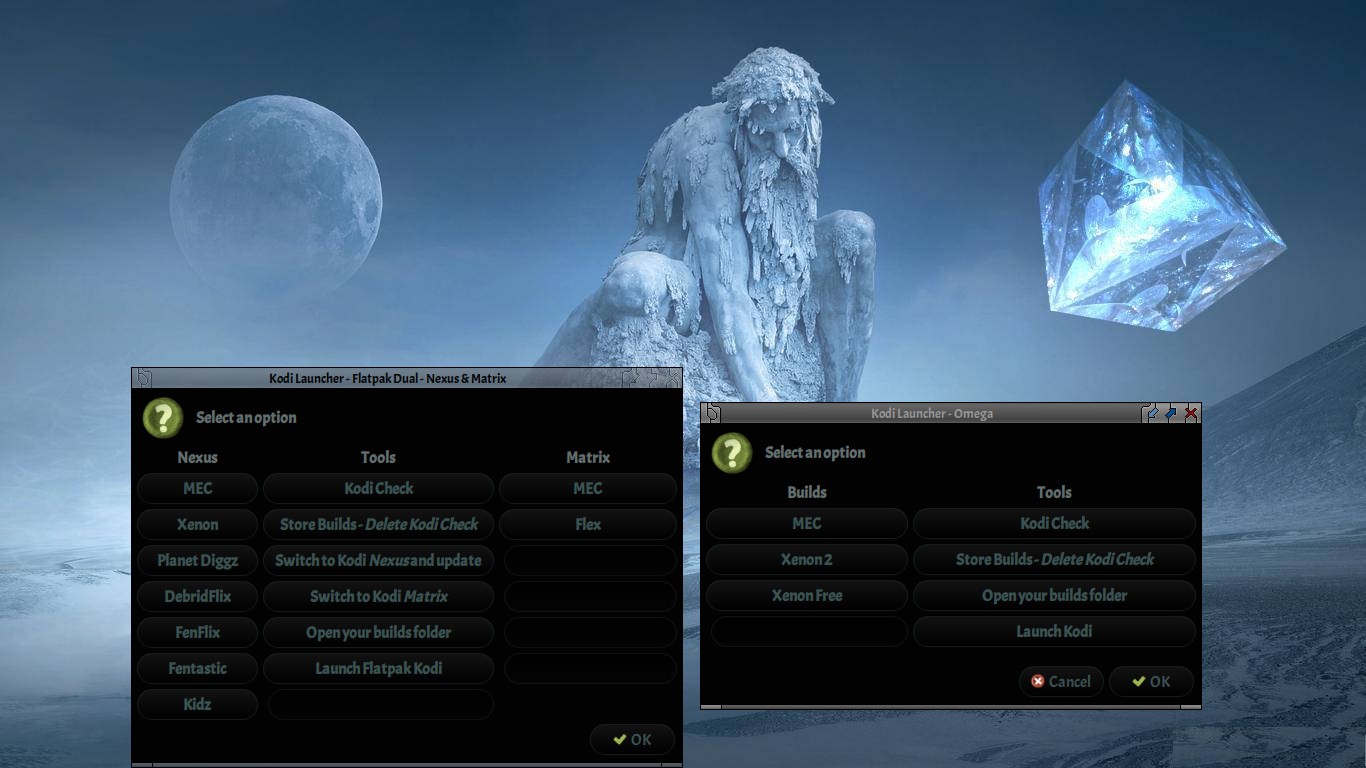1366x768 pixels.
Task: Select Planet Diggz build
Action: (x=197, y=560)
